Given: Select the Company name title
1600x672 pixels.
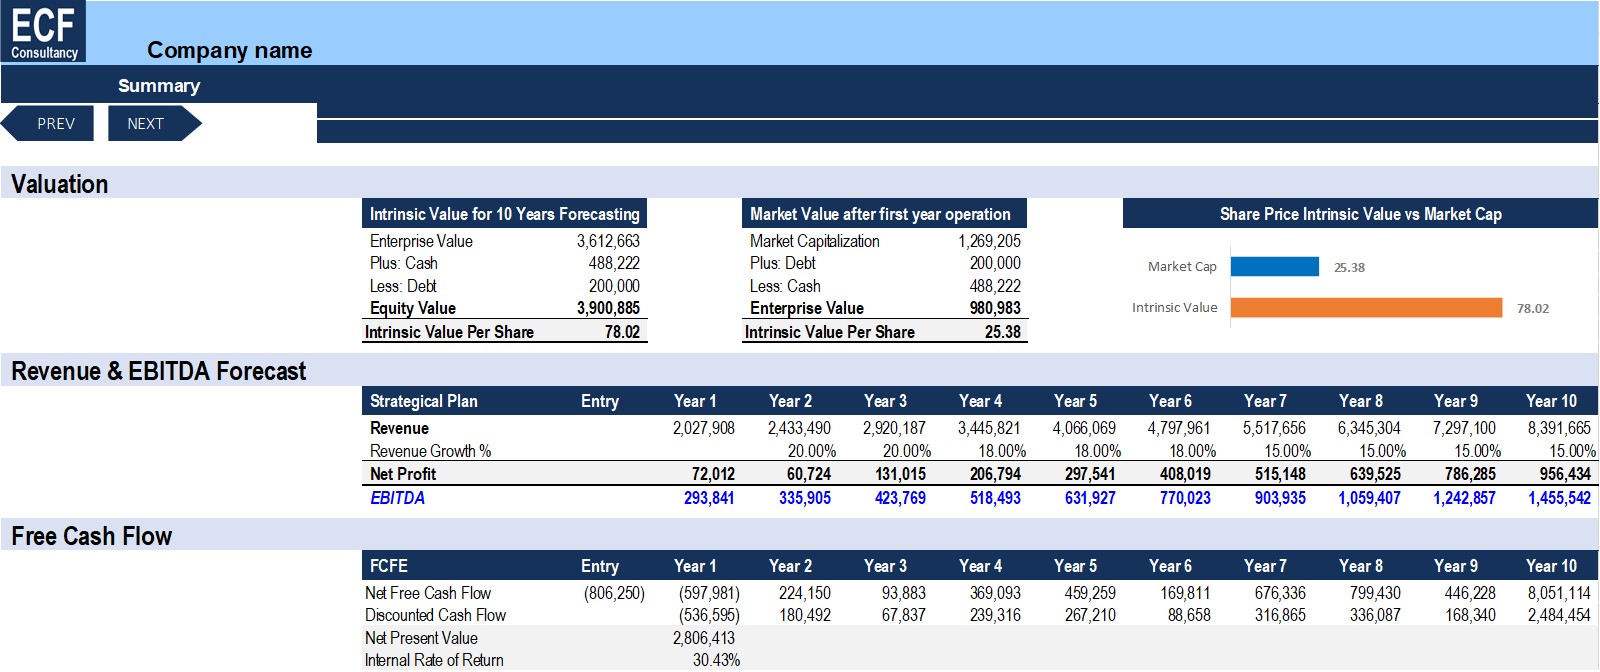Looking at the screenshot, I should (229, 50).
